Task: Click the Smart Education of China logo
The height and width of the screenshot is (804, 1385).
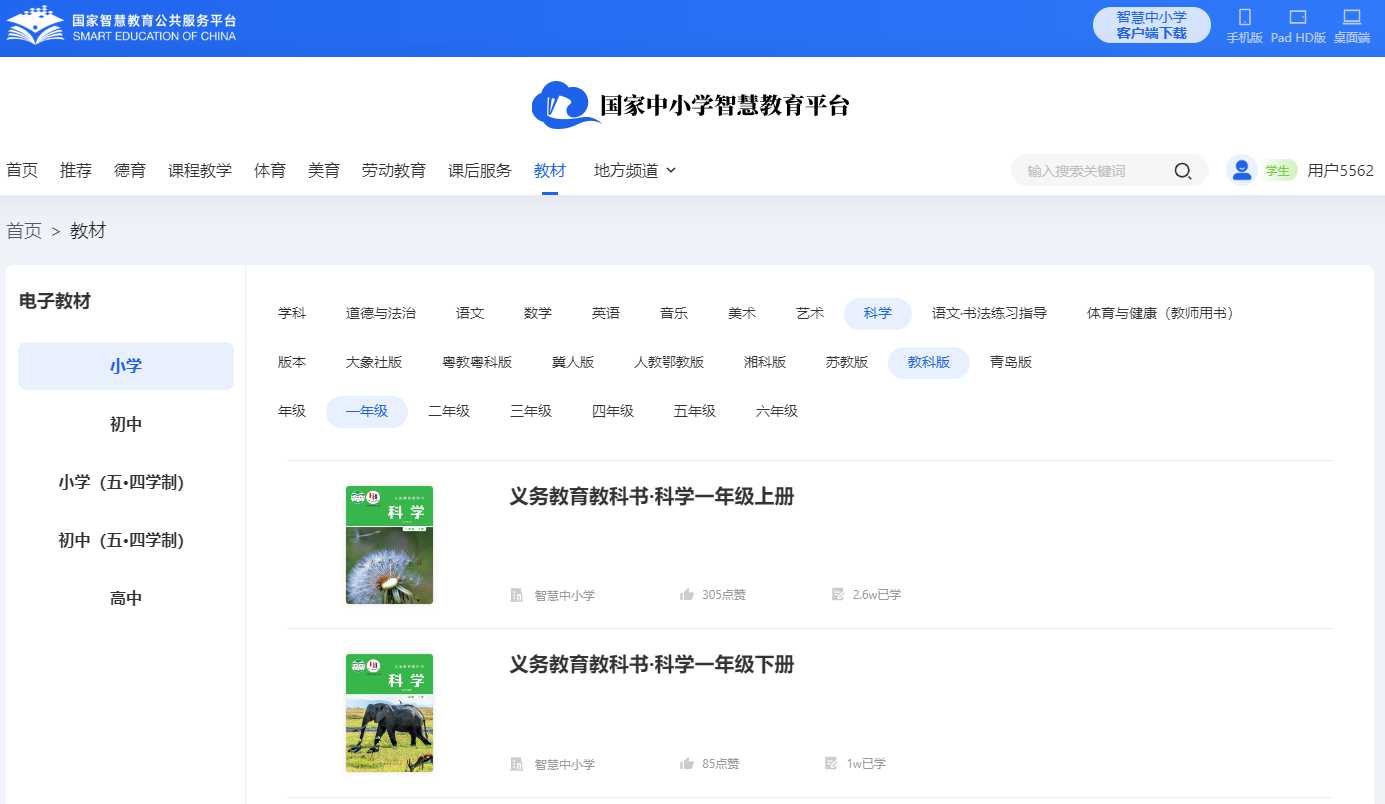Action: [x=122, y=27]
